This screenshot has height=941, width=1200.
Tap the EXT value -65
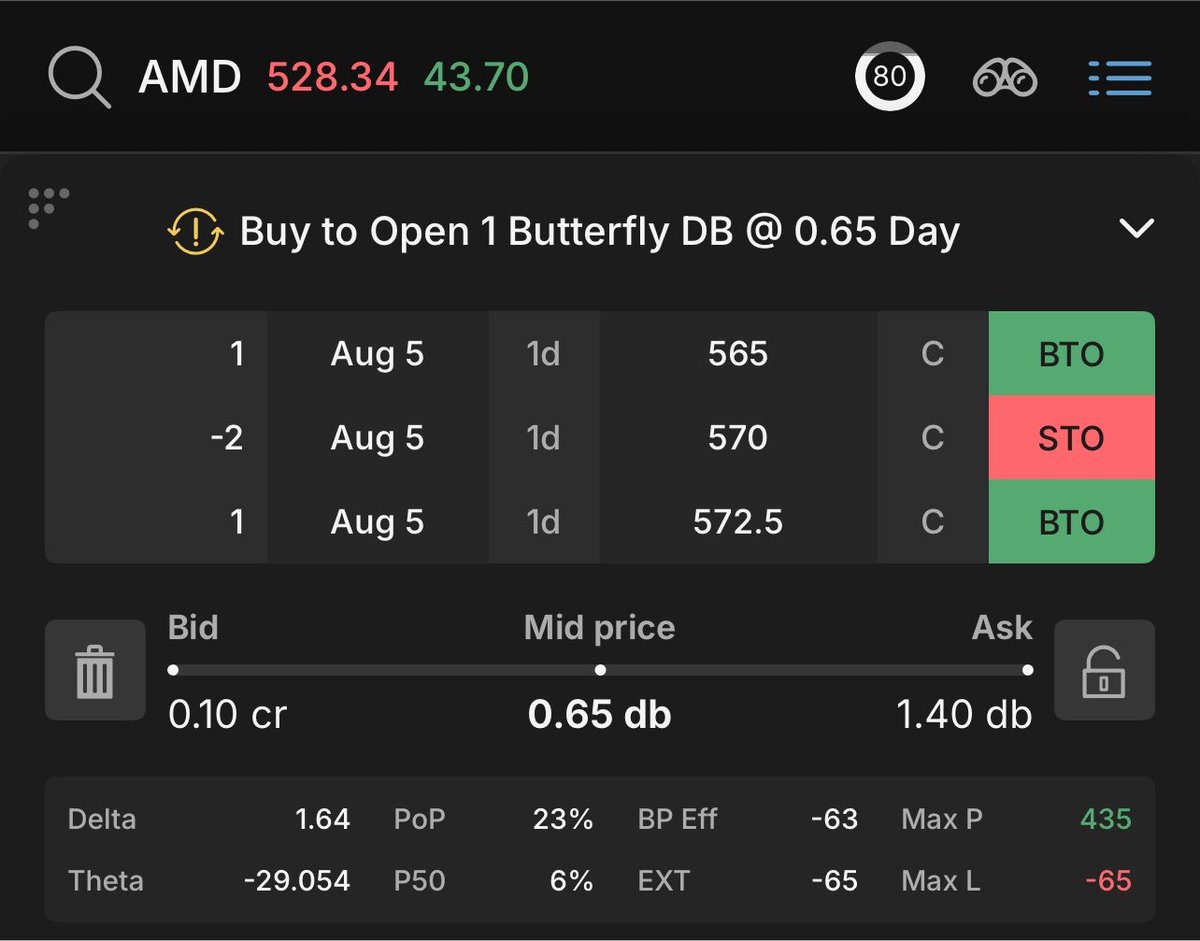pyautogui.click(x=834, y=881)
